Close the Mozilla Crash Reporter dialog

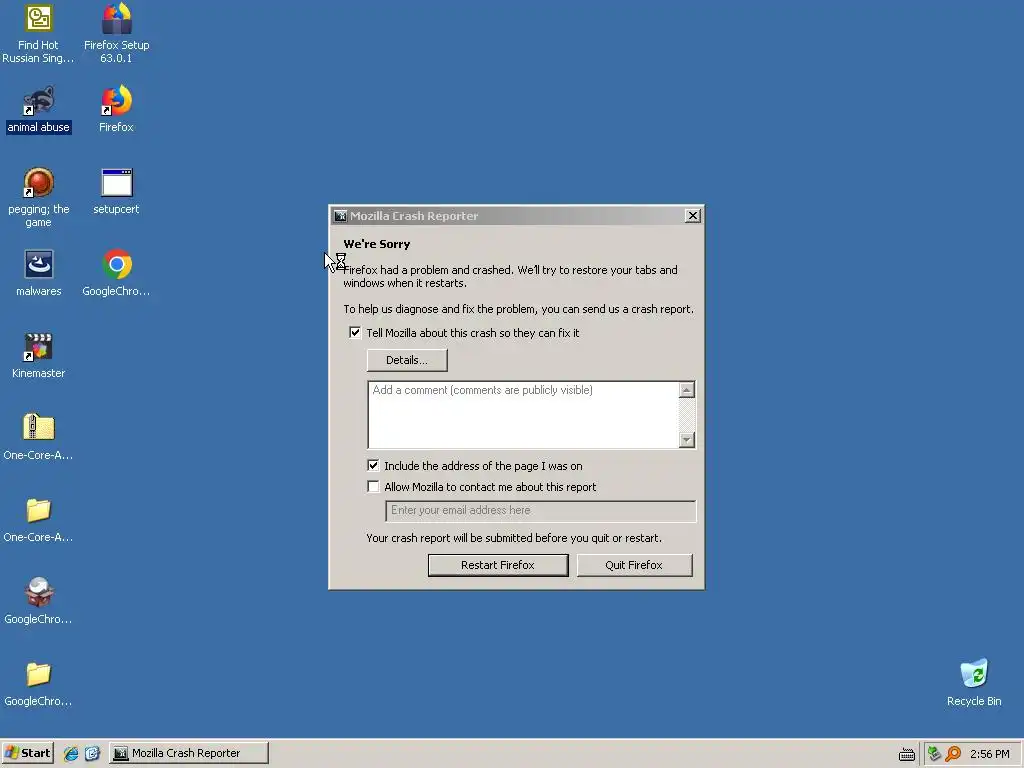pos(693,216)
